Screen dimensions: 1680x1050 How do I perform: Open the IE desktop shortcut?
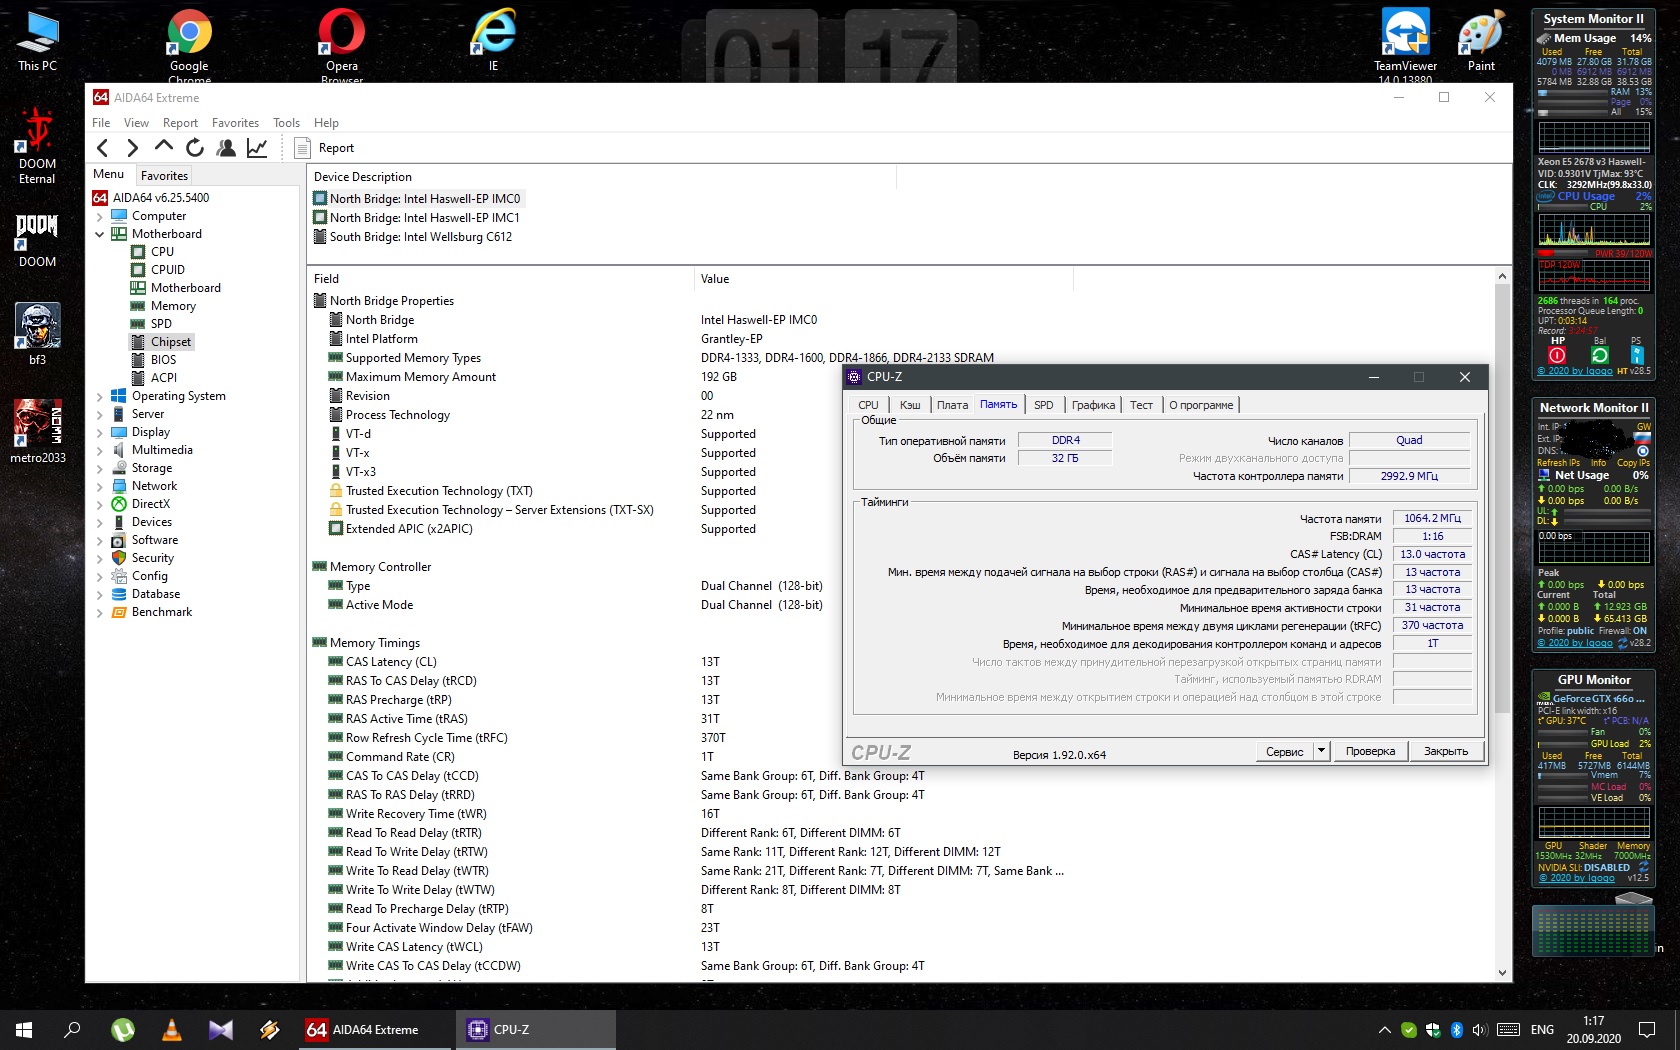(493, 40)
